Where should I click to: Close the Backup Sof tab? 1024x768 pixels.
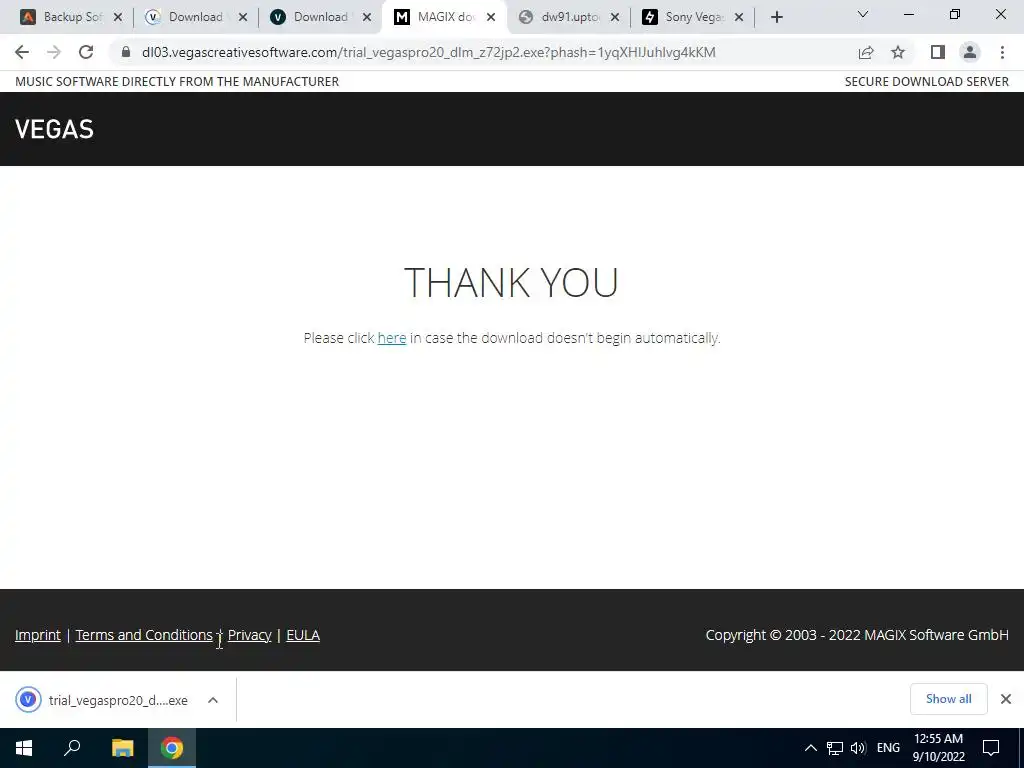(x=118, y=17)
